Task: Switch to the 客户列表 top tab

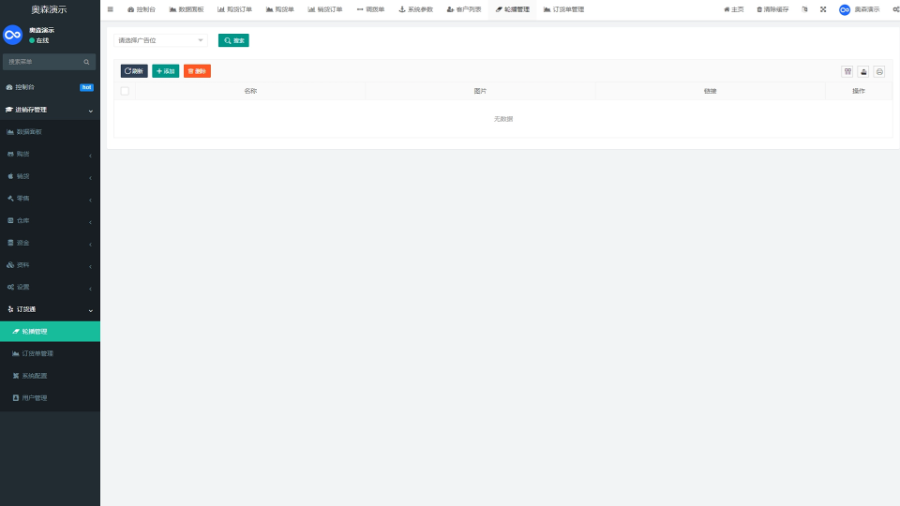Action: click(x=464, y=9)
